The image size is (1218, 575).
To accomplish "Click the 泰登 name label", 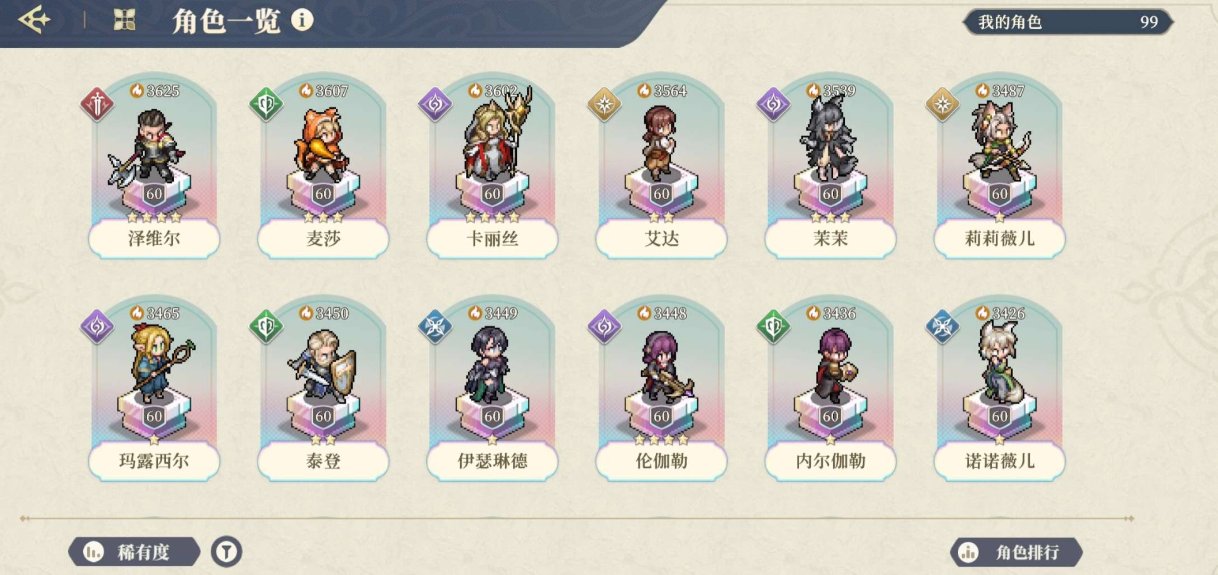I will (x=322, y=462).
